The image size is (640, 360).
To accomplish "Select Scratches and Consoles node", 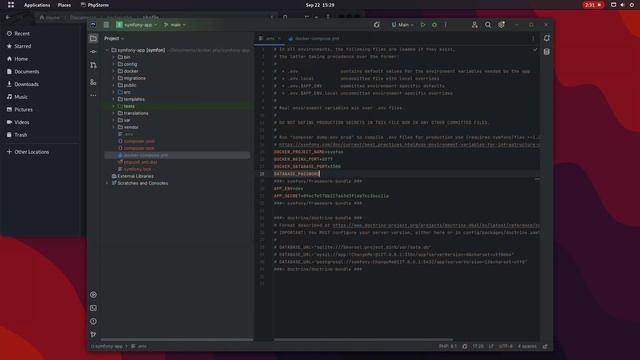I will [x=142, y=183].
